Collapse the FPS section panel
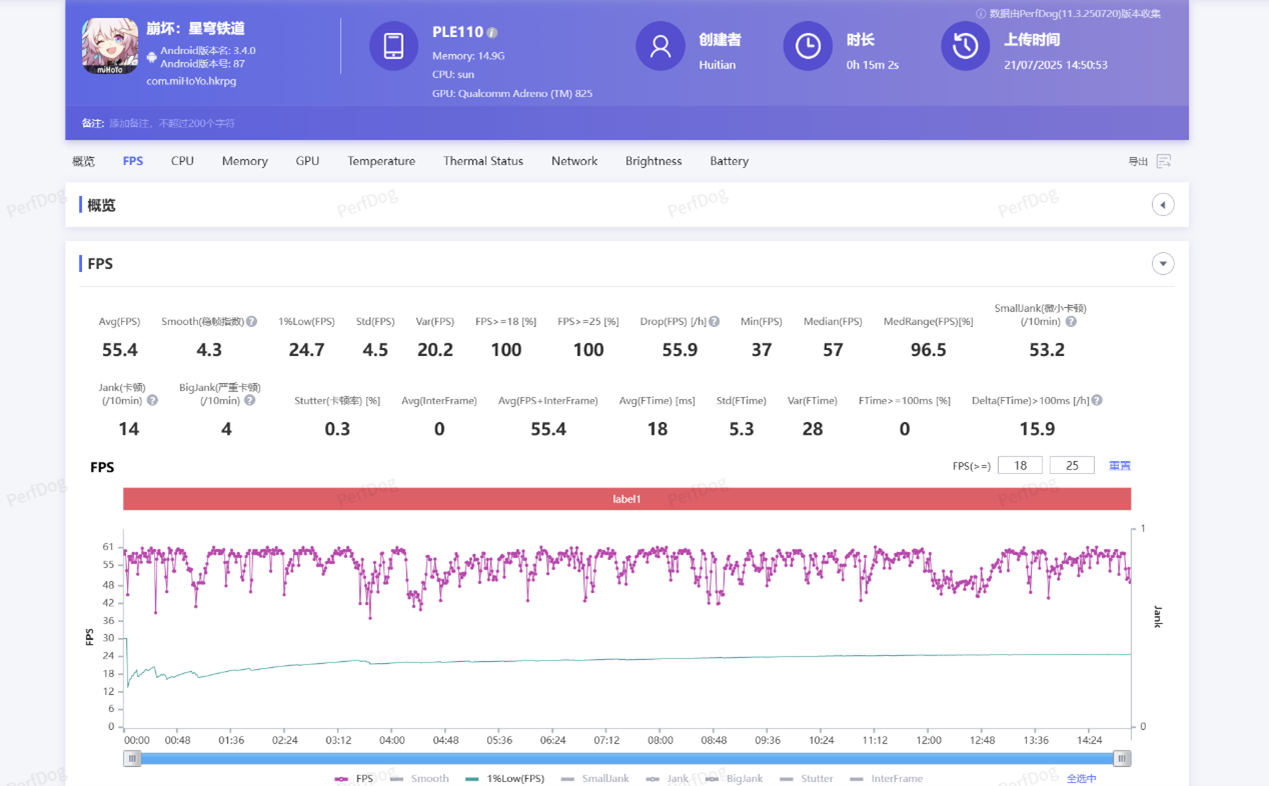The image size is (1269, 786). (x=1162, y=264)
